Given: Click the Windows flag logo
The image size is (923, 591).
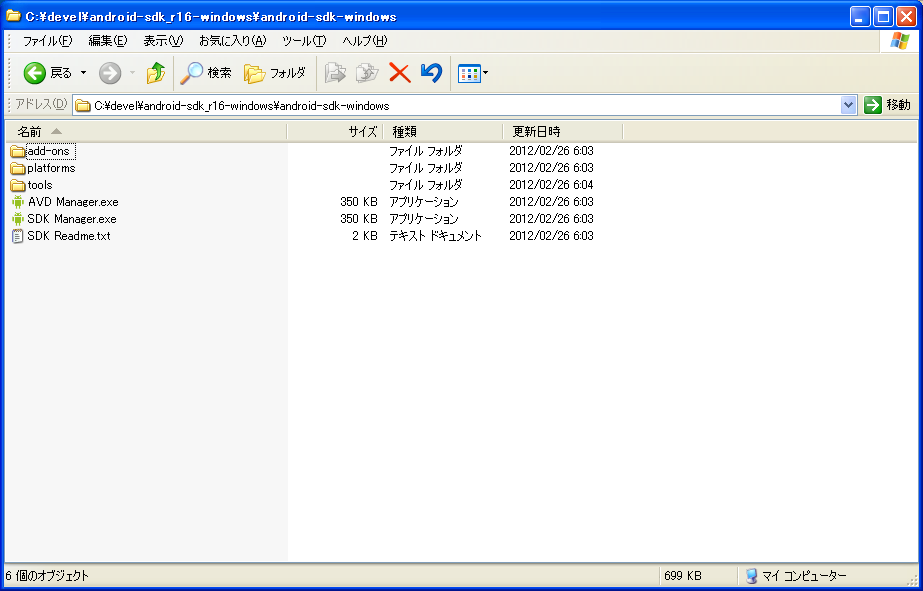Looking at the screenshot, I should point(899,41).
